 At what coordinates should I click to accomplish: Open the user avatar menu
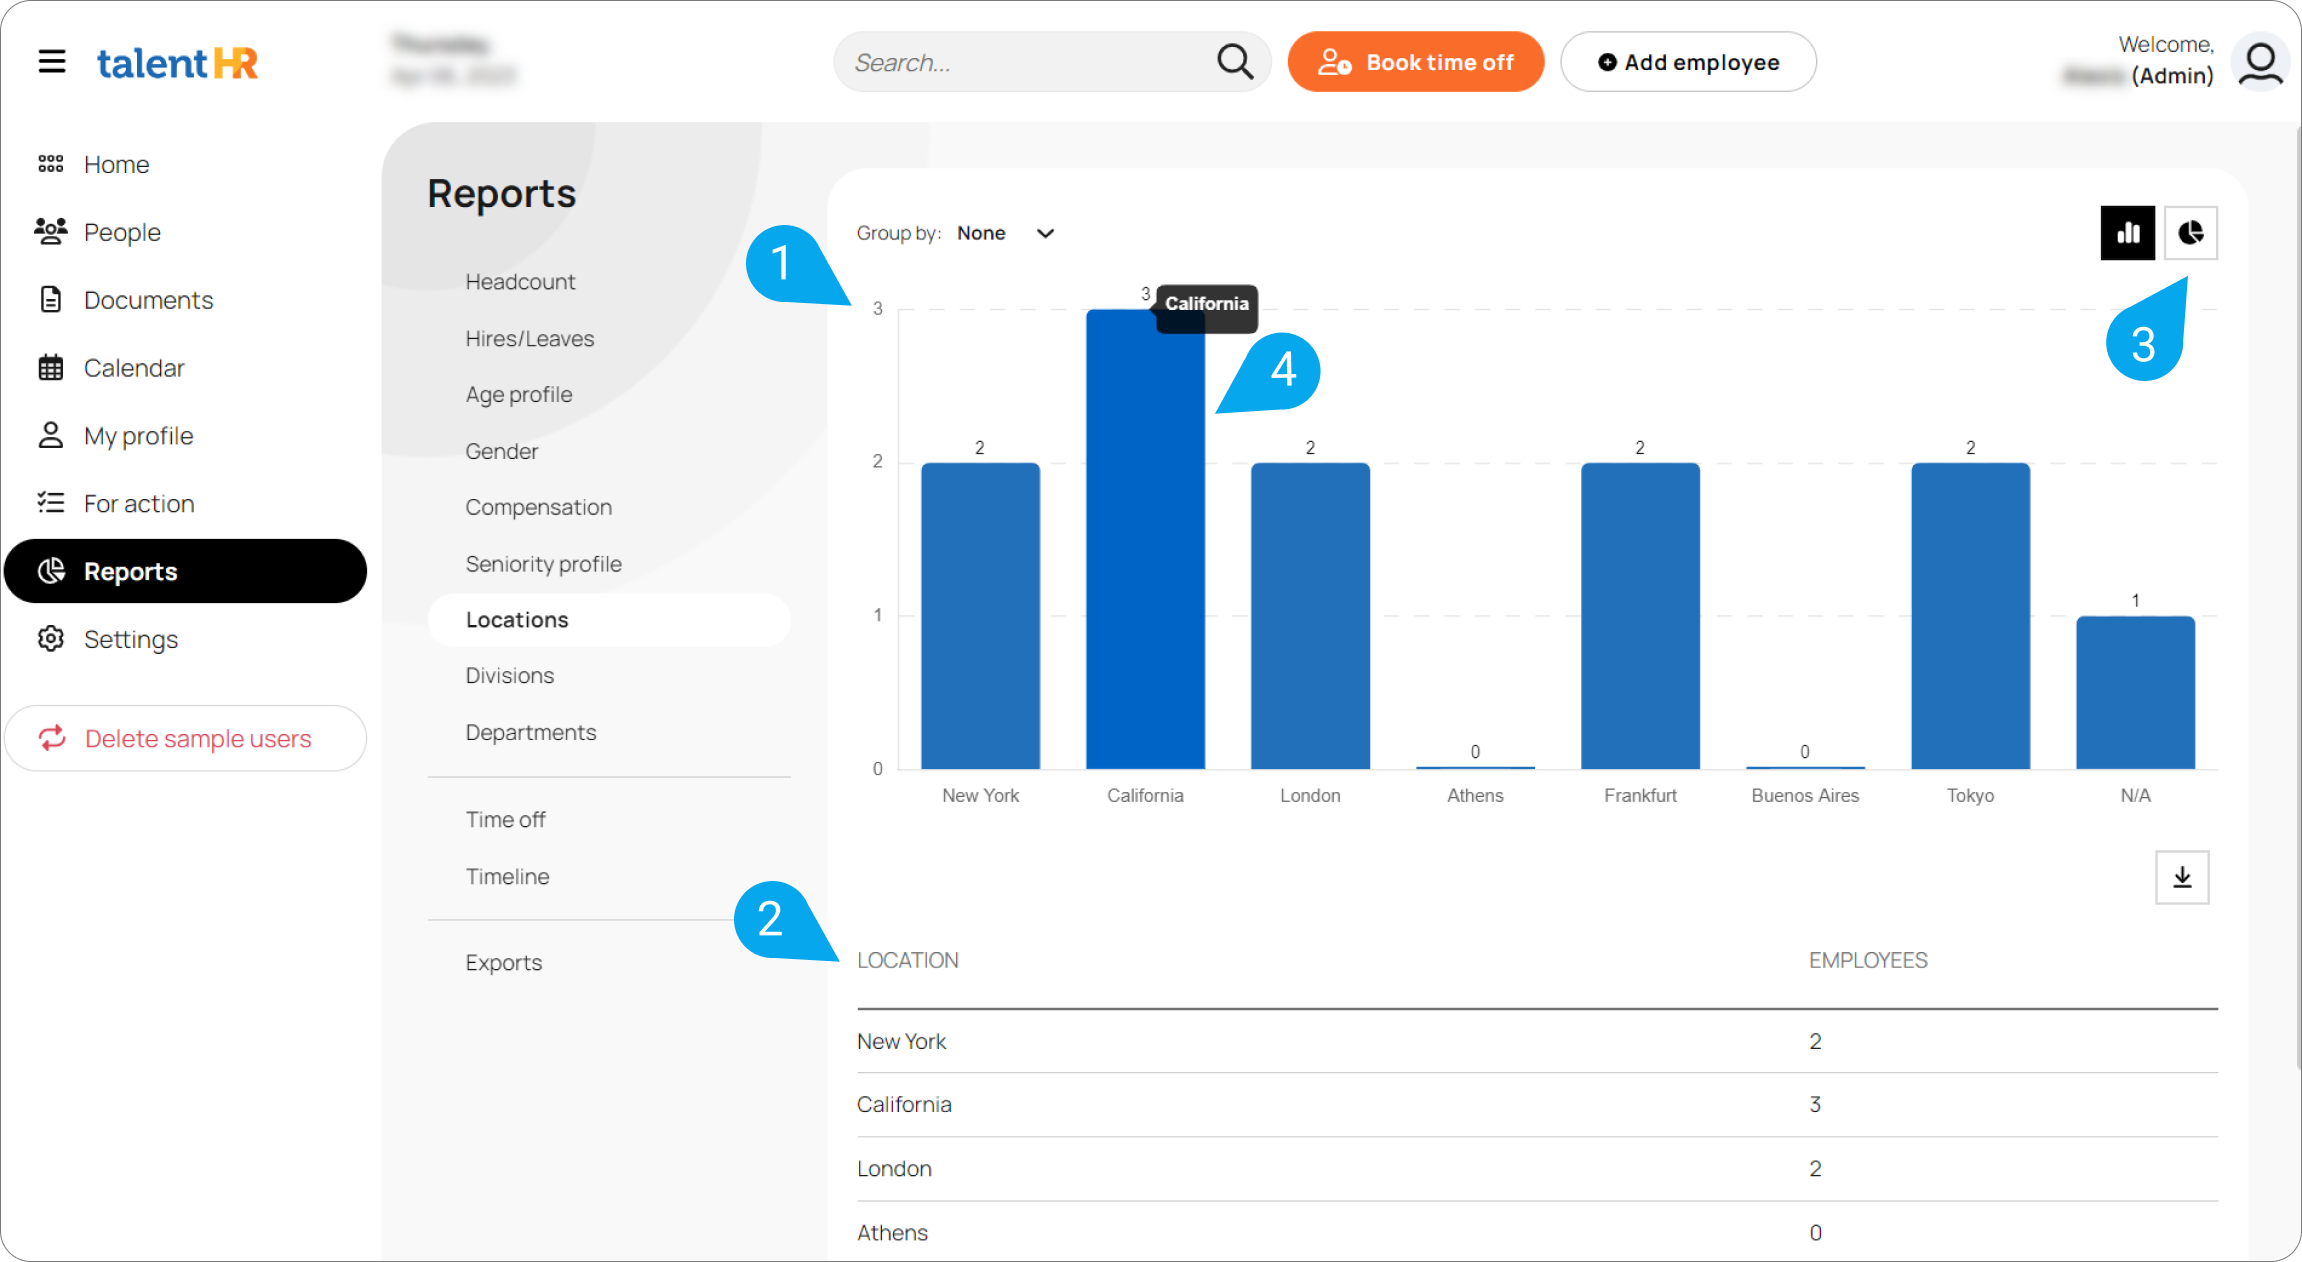2260,62
